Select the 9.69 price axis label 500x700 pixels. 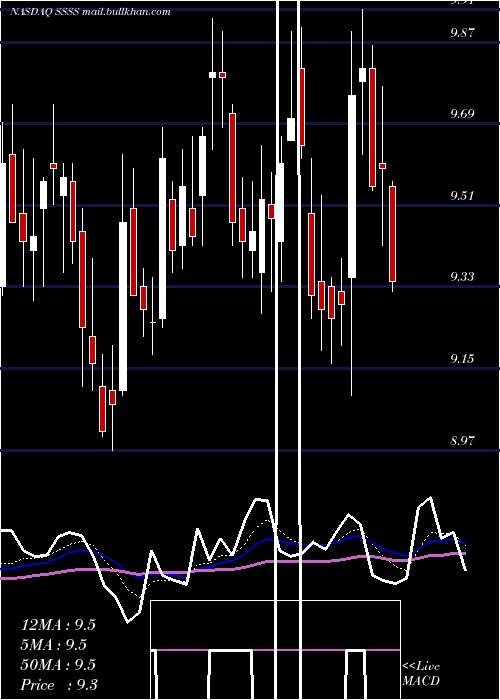pos(462,113)
